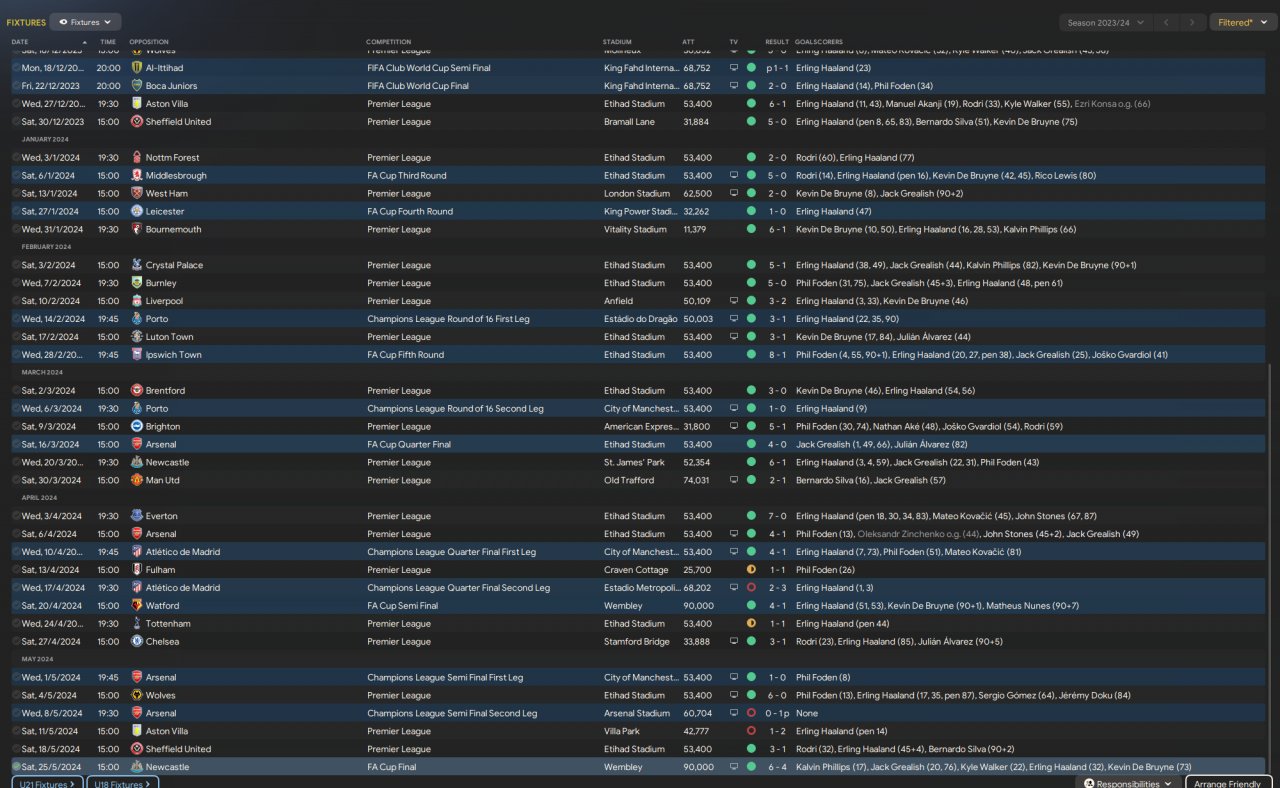This screenshot has height=788, width=1280.
Task: Click the TV icon on the FA Cup Final row
Action: [734, 767]
